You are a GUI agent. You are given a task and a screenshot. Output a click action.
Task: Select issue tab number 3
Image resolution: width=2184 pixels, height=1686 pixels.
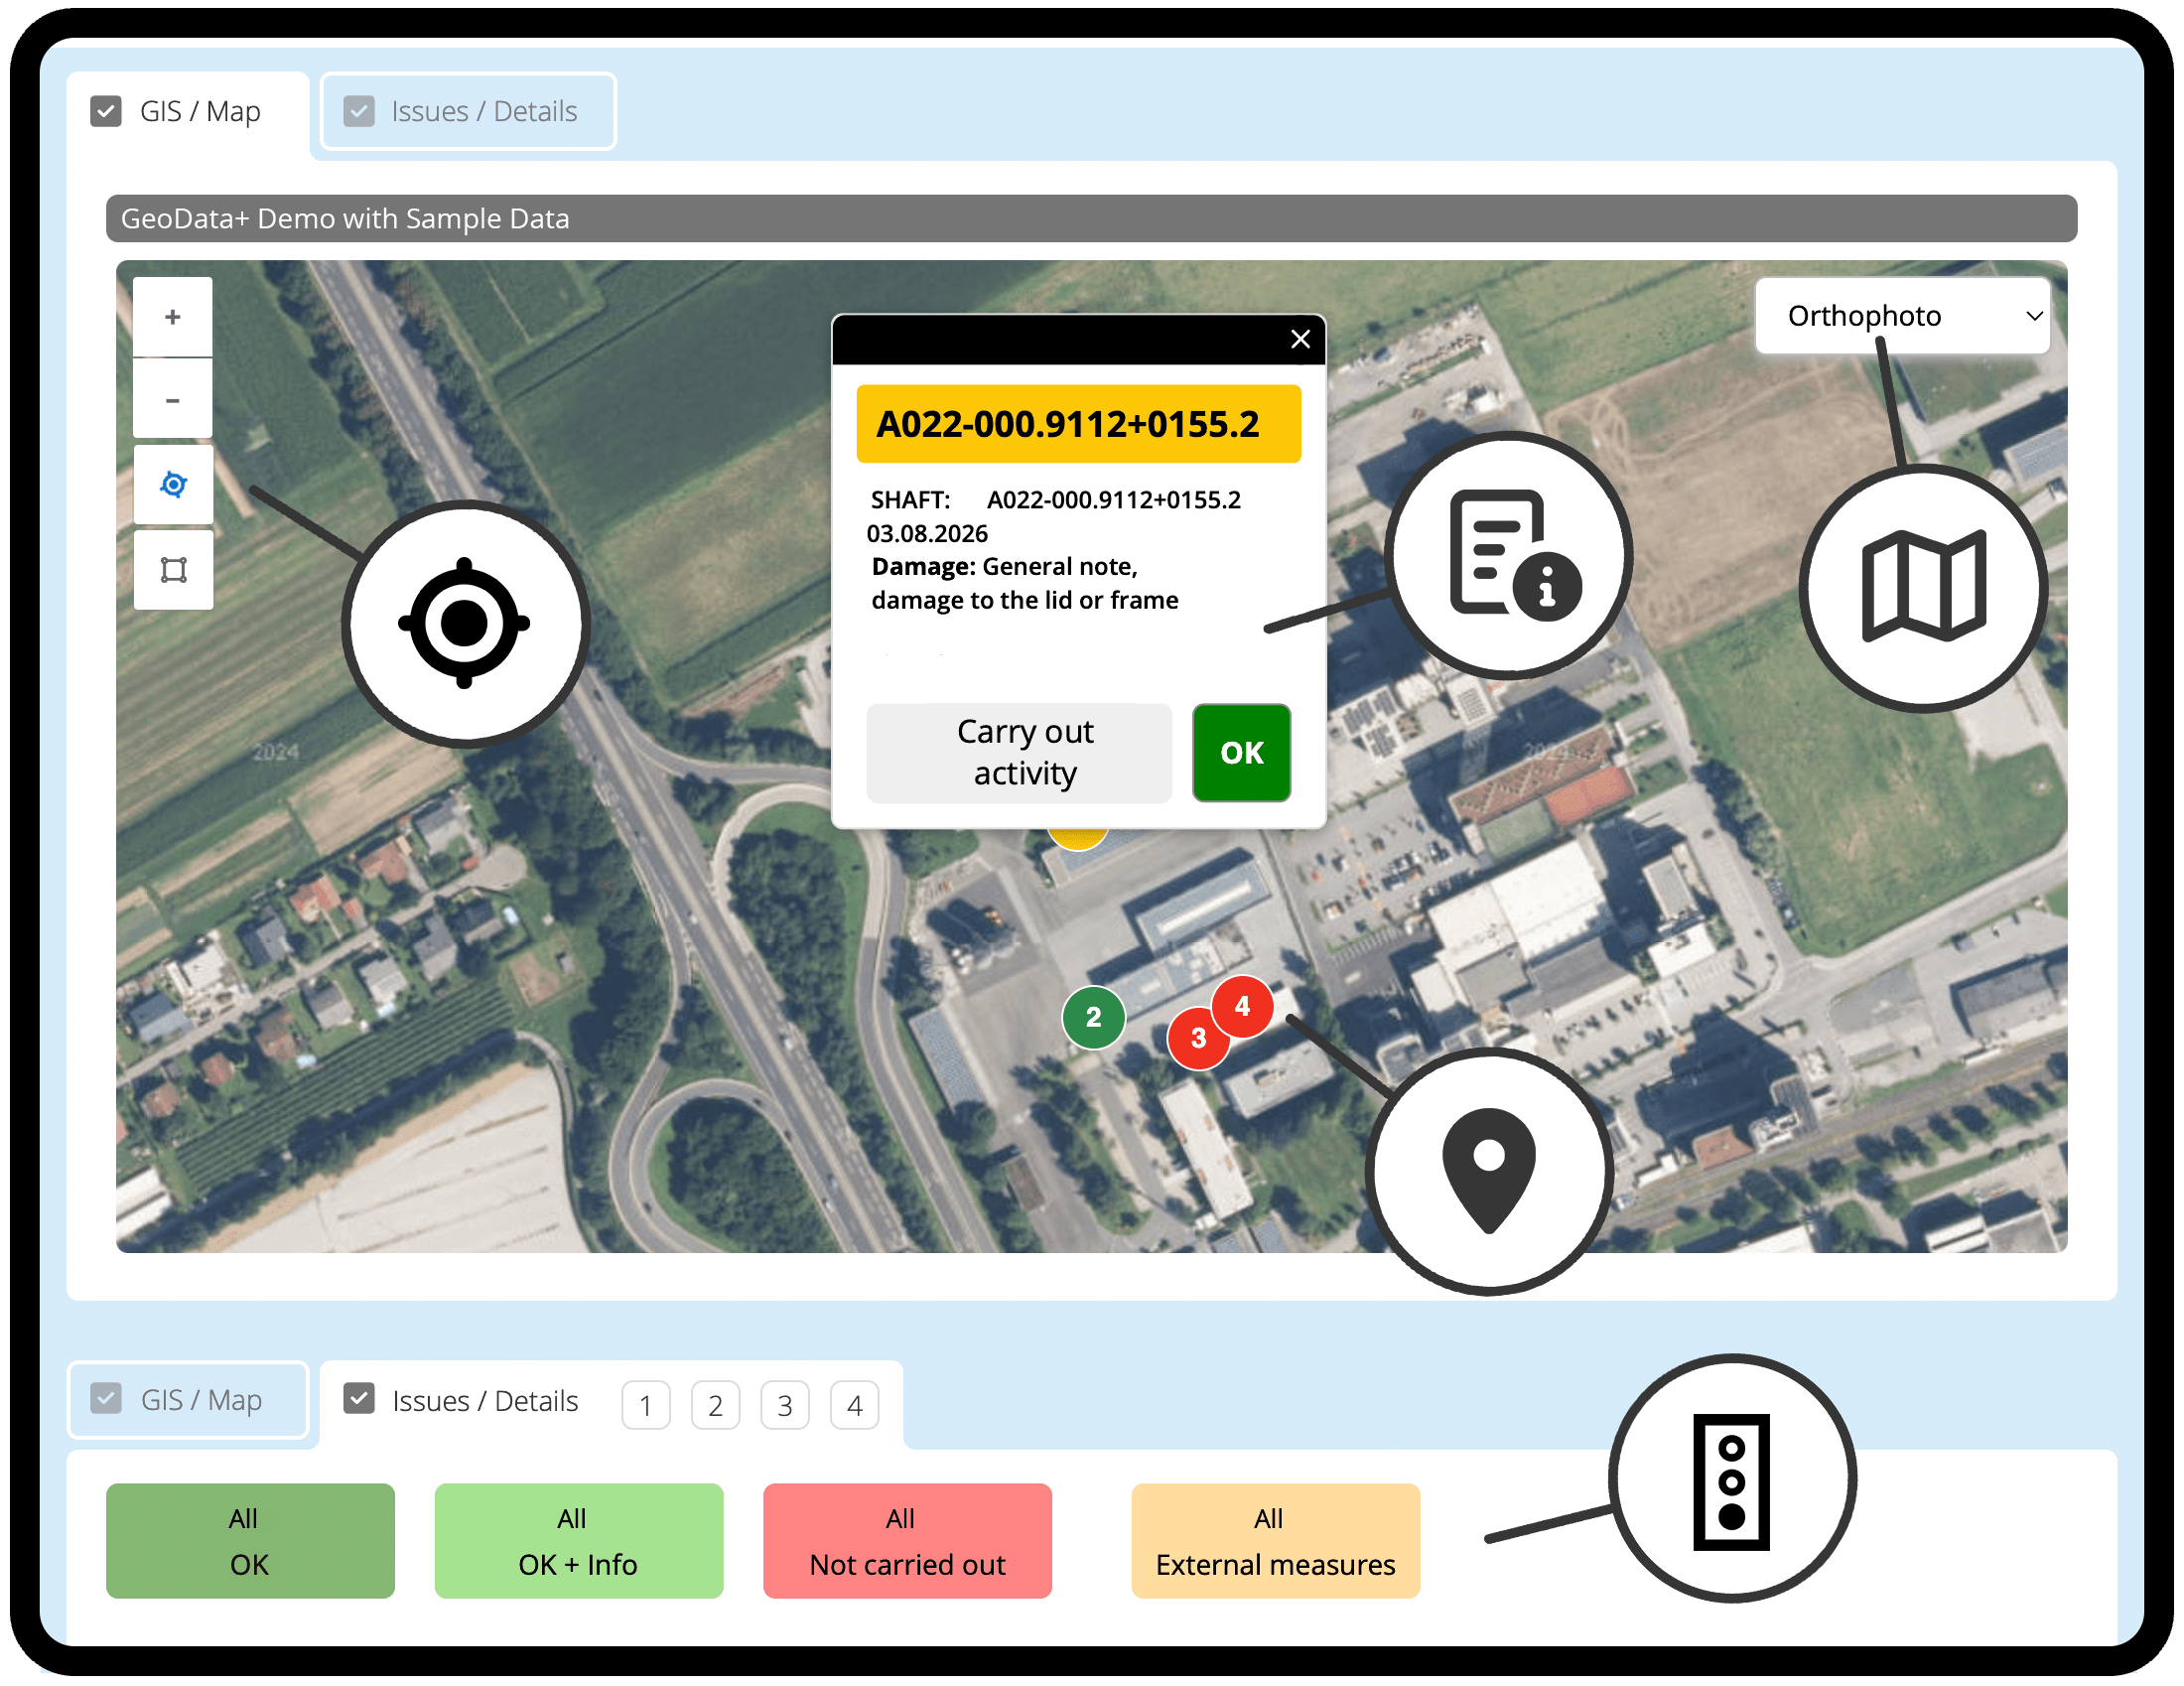[785, 1404]
